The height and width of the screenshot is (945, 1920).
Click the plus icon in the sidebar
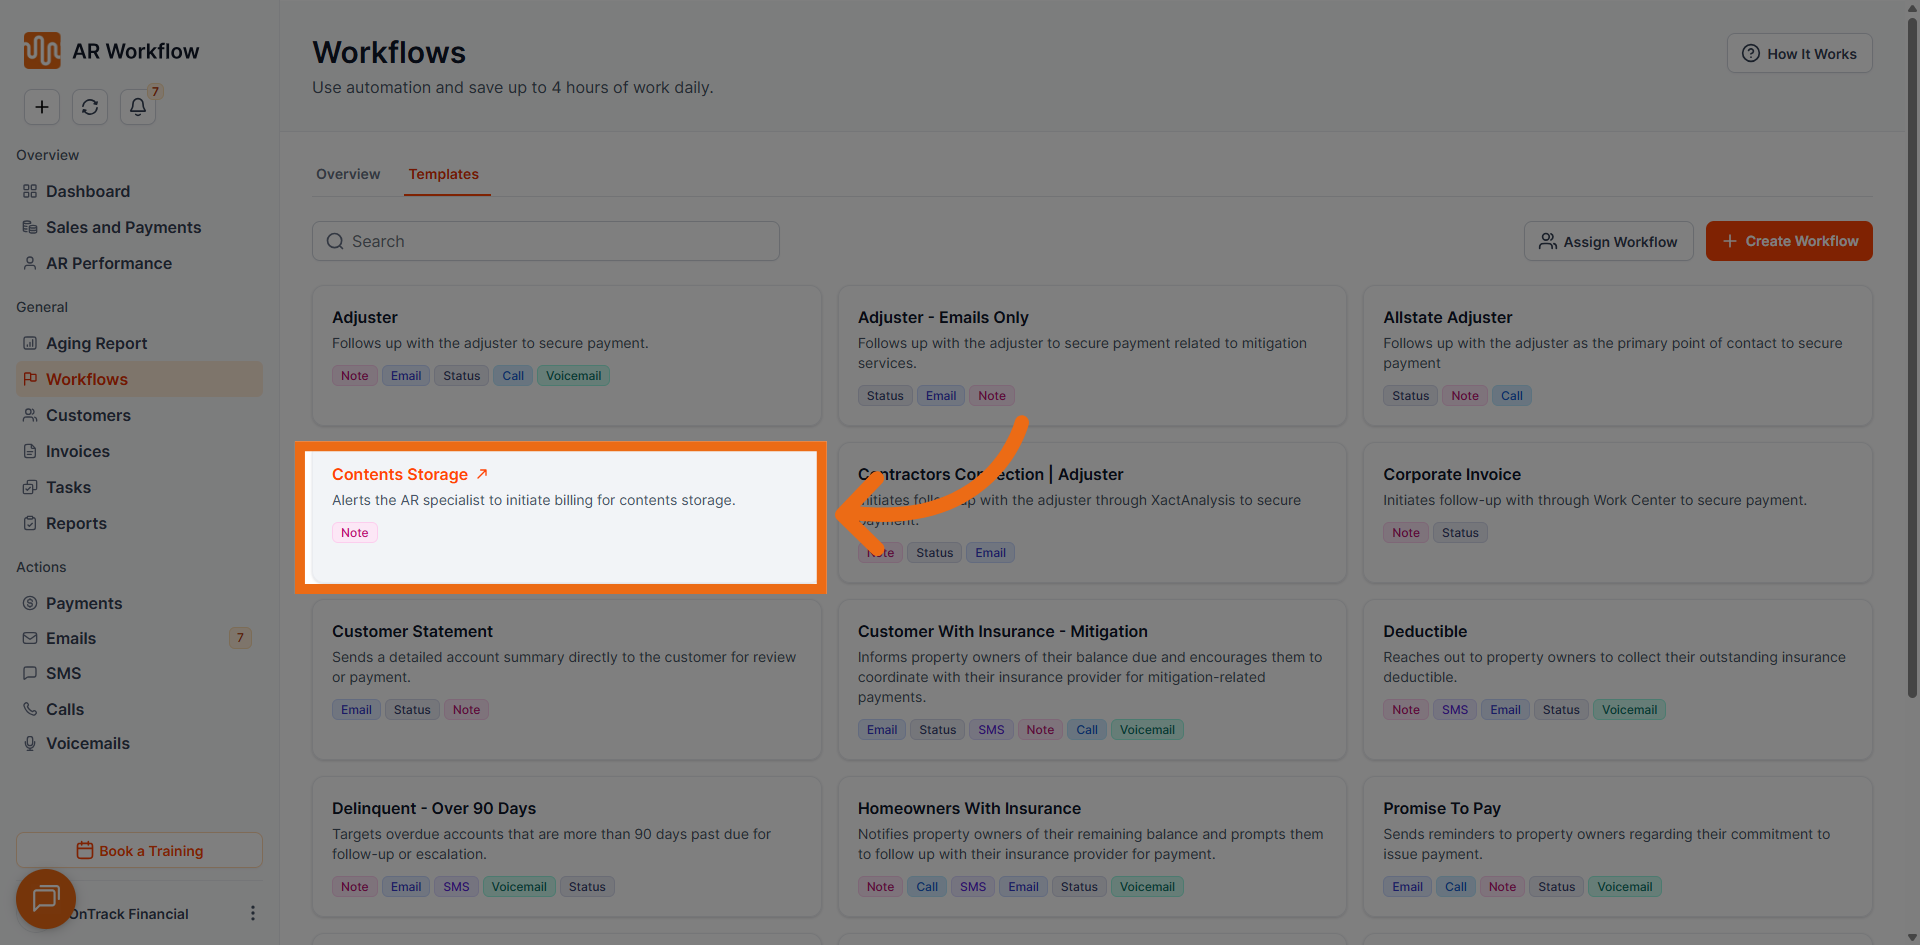tap(42, 107)
